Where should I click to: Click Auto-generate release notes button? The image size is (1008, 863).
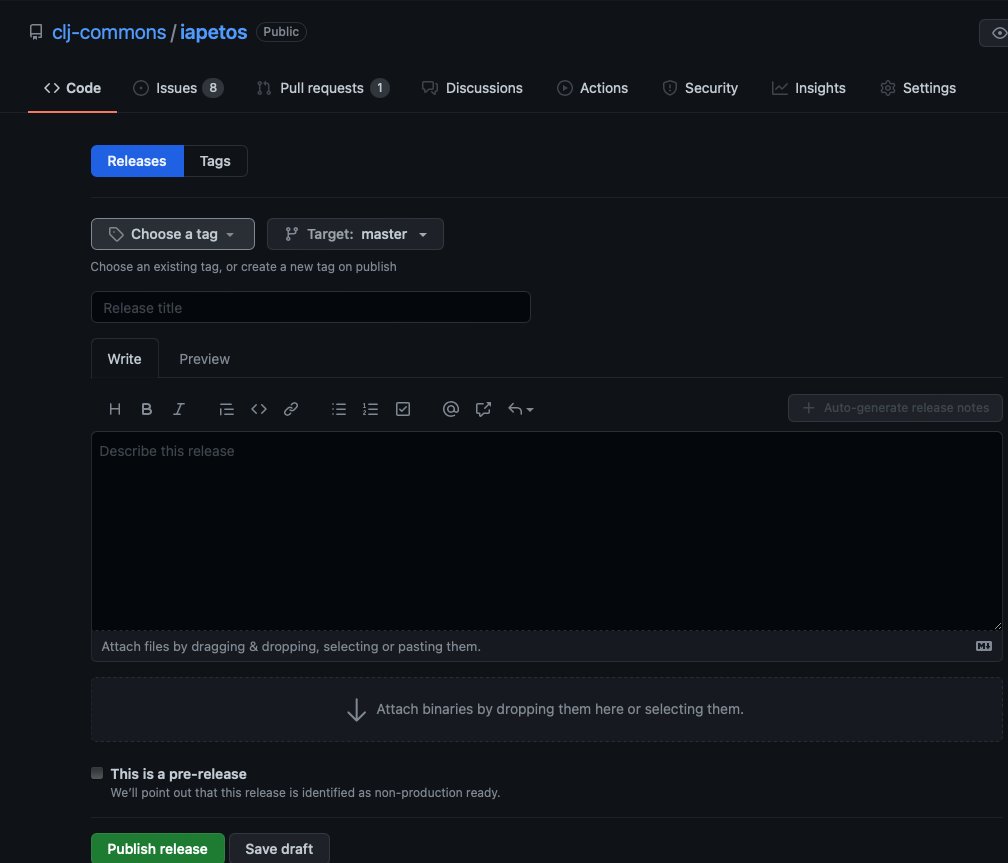point(895,408)
